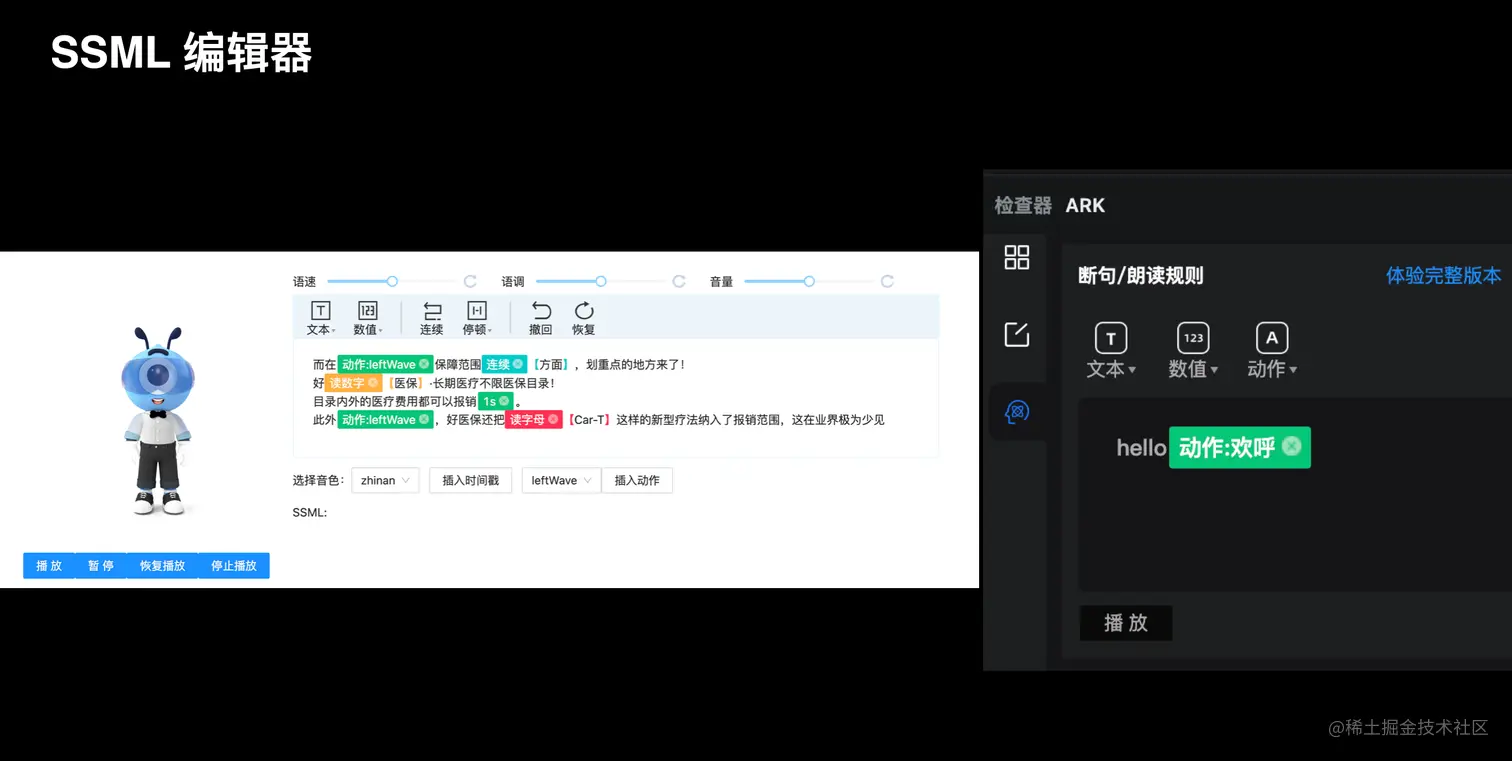Screen dimensions: 1512x761
Task: Click the 播 放 button in the dark panel
Action: pyautogui.click(x=1126, y=623)
